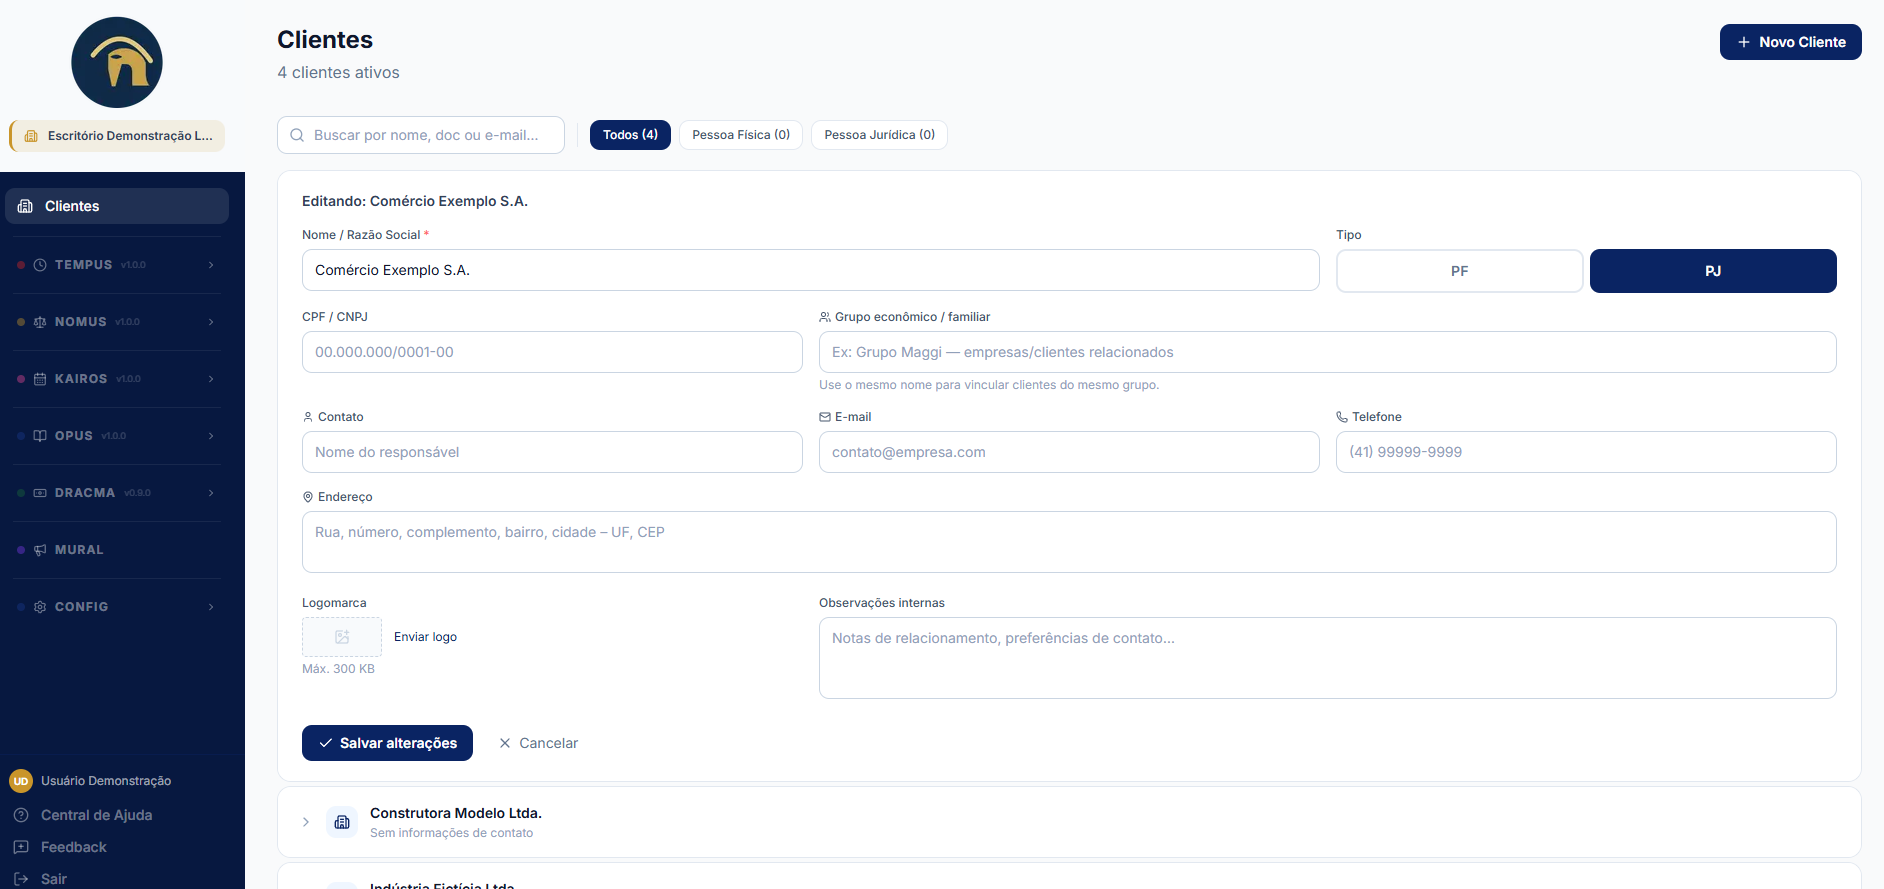The width and height of the screenshot is (1884, 889).
Task: Click the Construtora Modelo building icon
Action: 342,822
